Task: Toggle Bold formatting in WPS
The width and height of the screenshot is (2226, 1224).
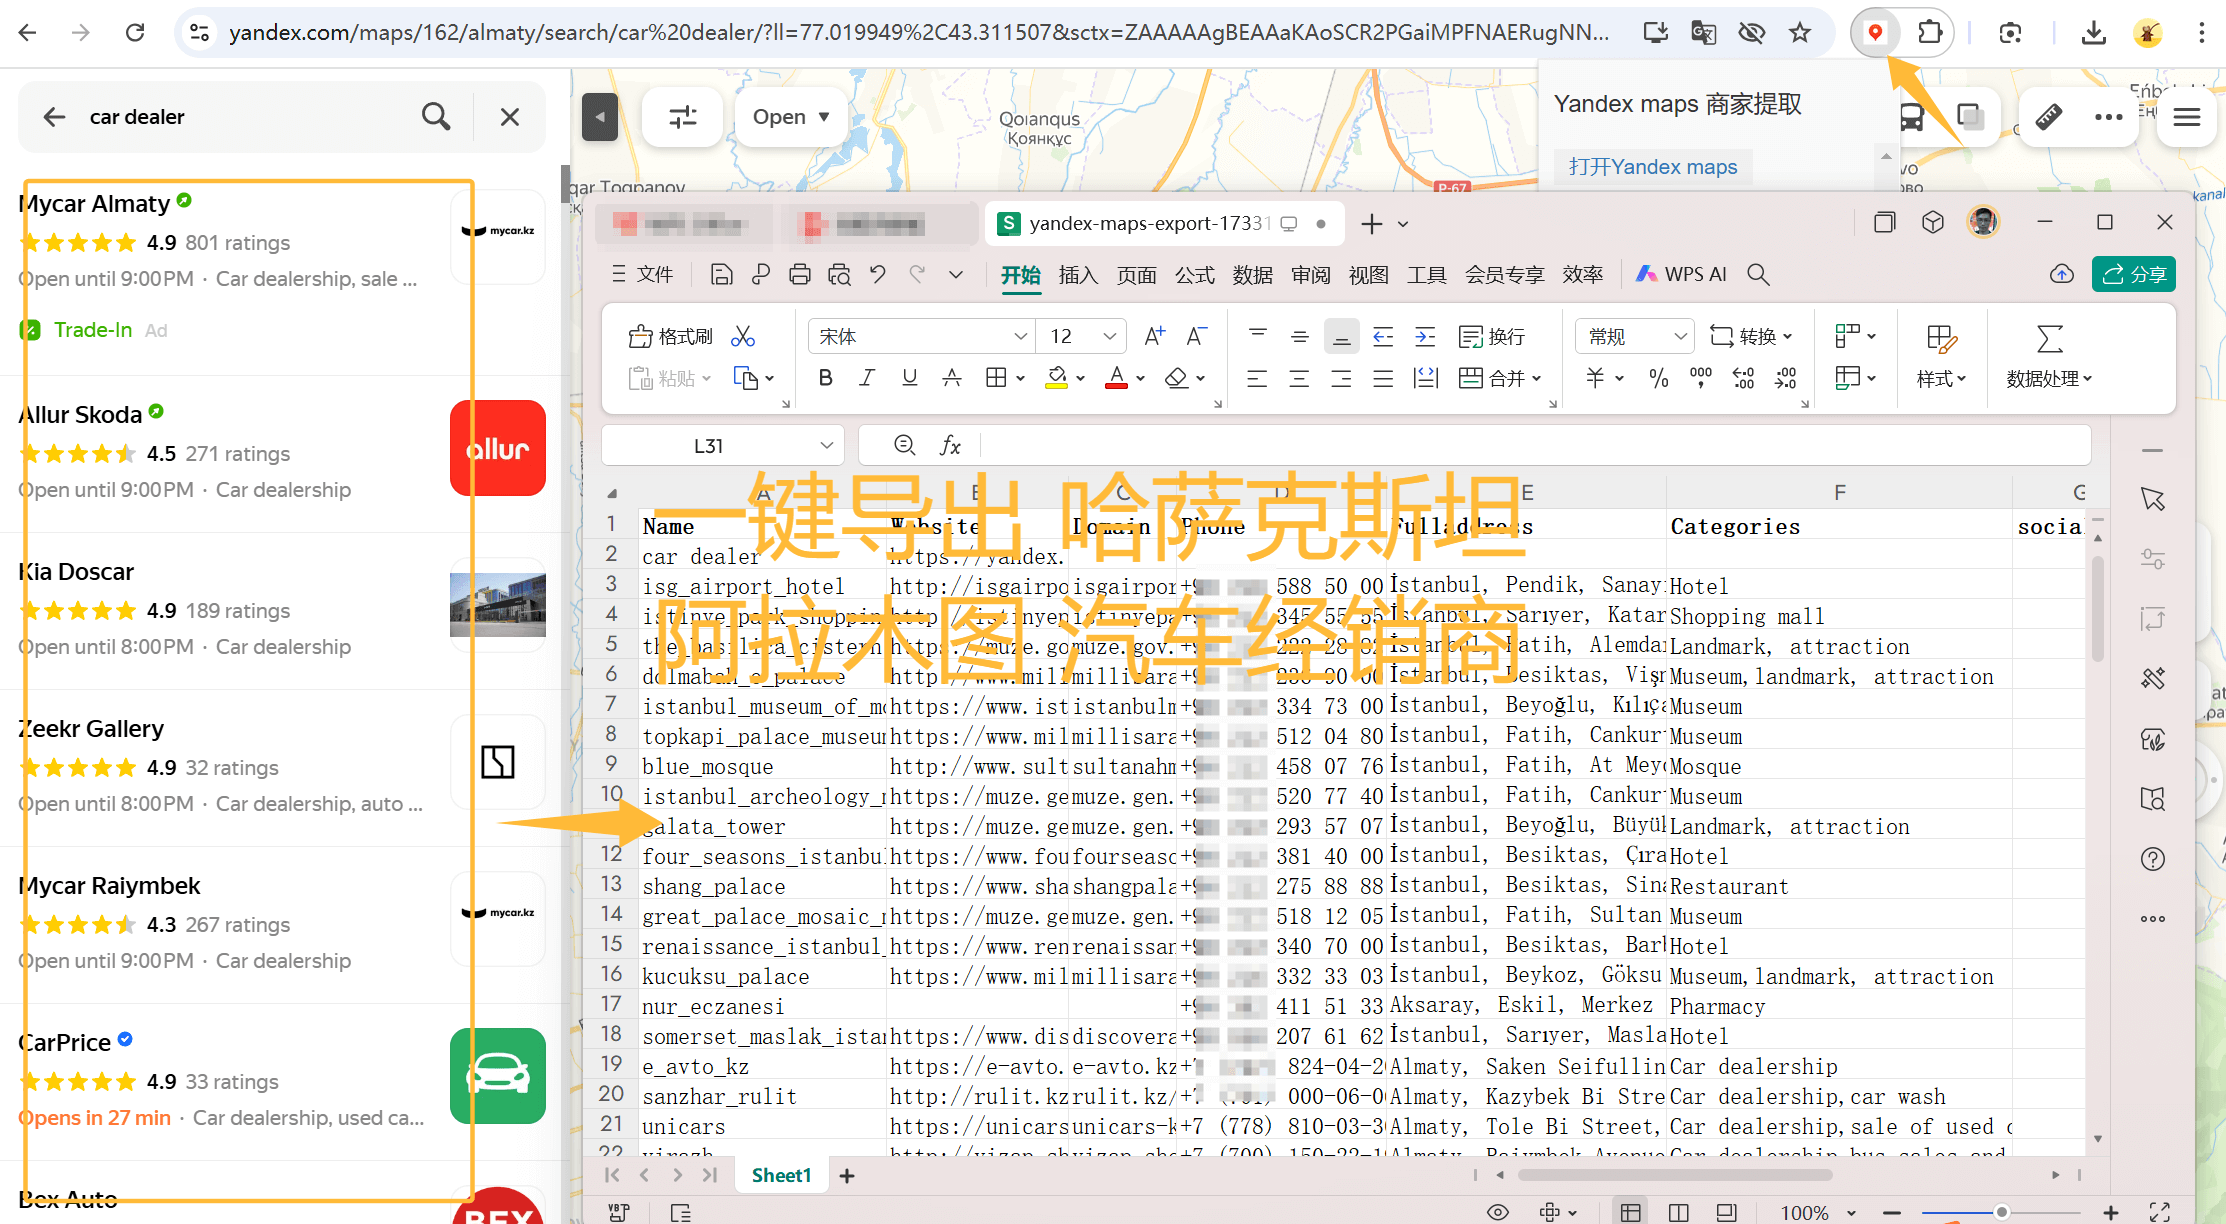Action: pyautogui.click(x=825, y=378)
